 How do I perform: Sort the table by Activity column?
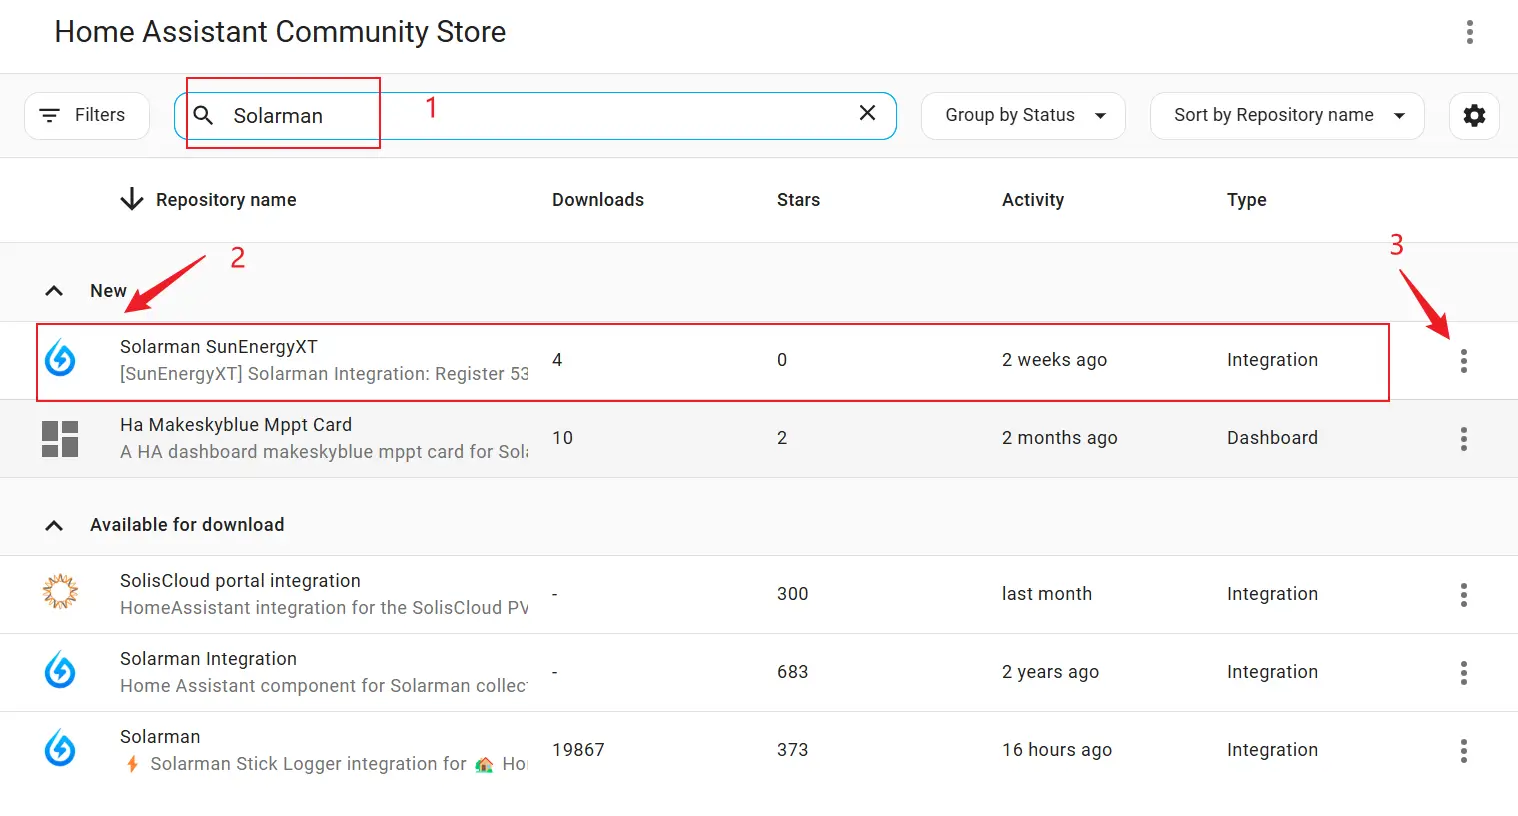pos(1032,200)
